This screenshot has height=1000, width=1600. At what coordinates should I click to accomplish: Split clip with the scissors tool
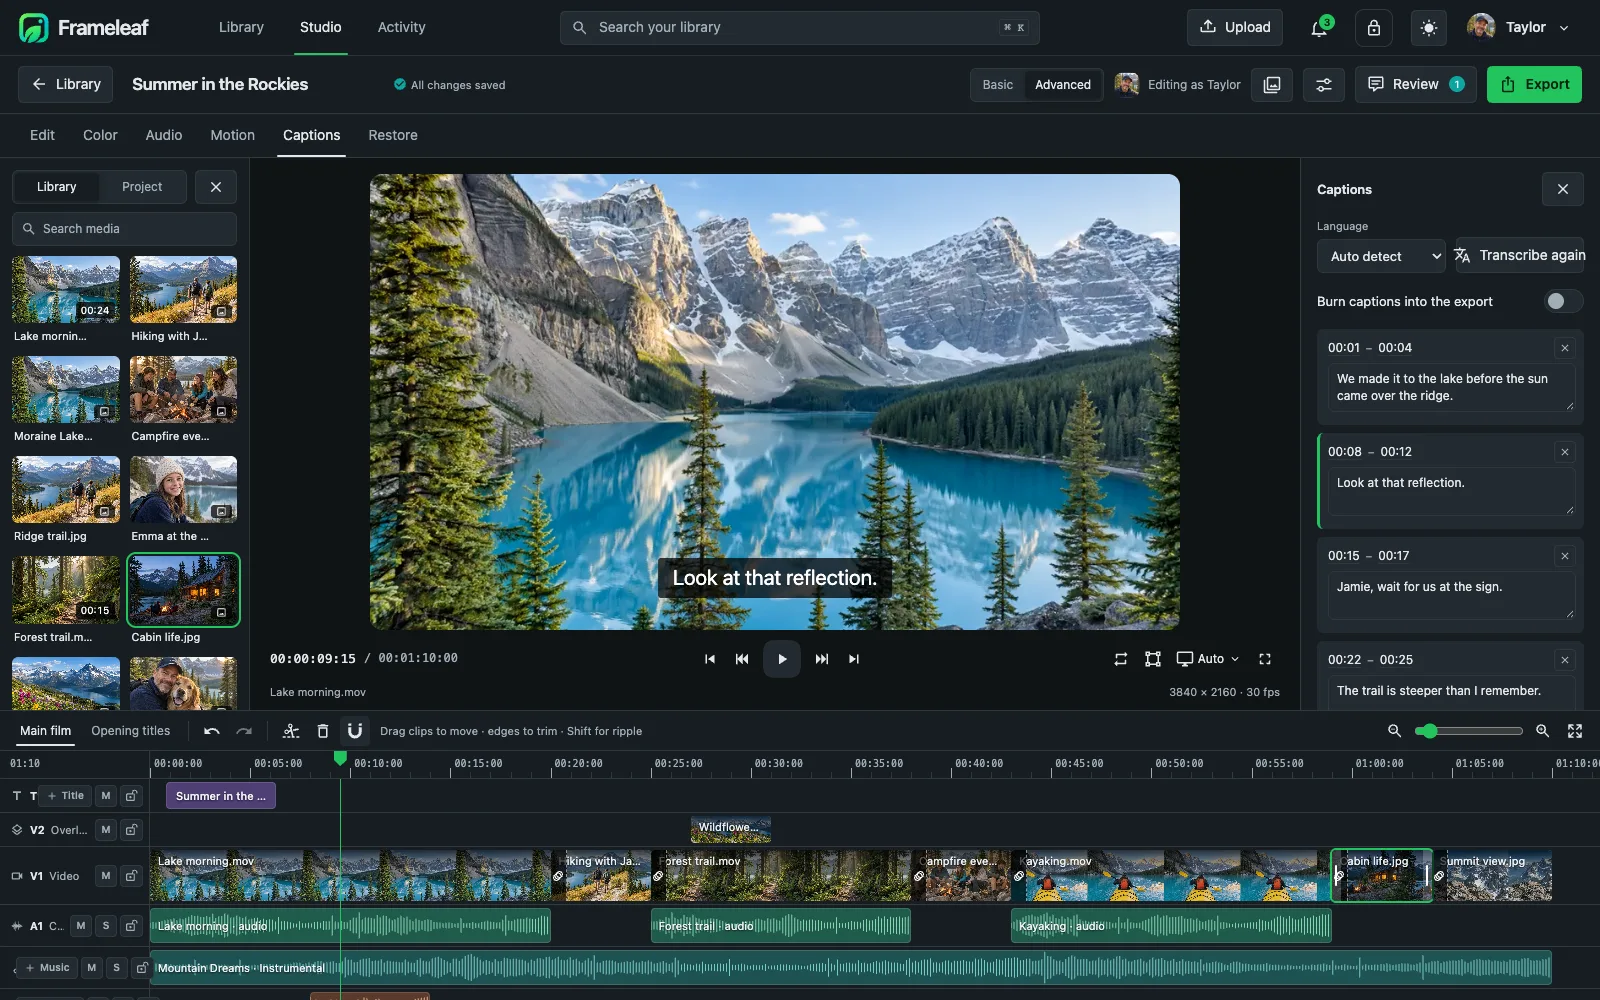coord(291,731)
